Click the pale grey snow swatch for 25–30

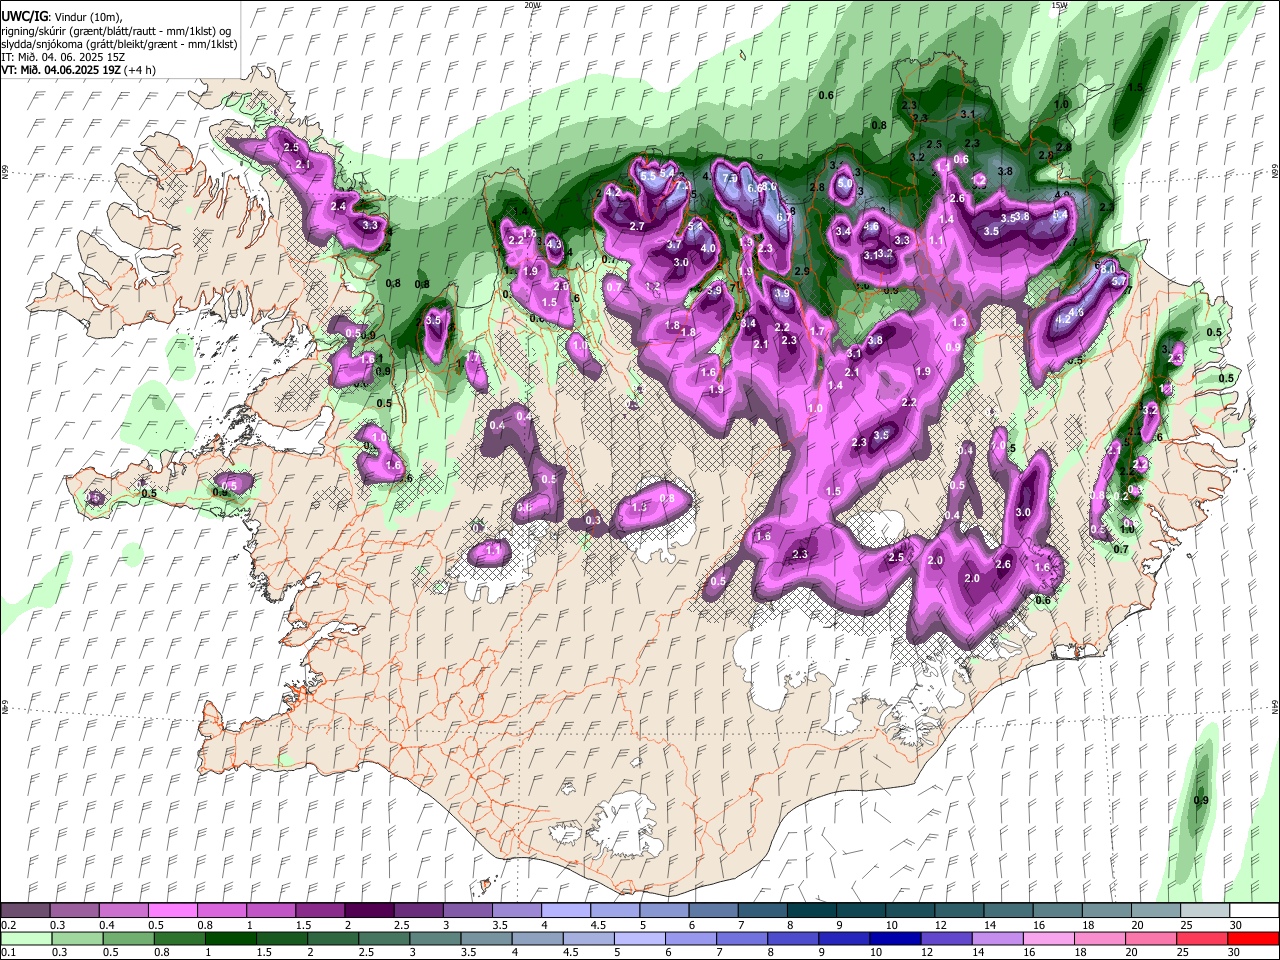tap(1204, 910)
